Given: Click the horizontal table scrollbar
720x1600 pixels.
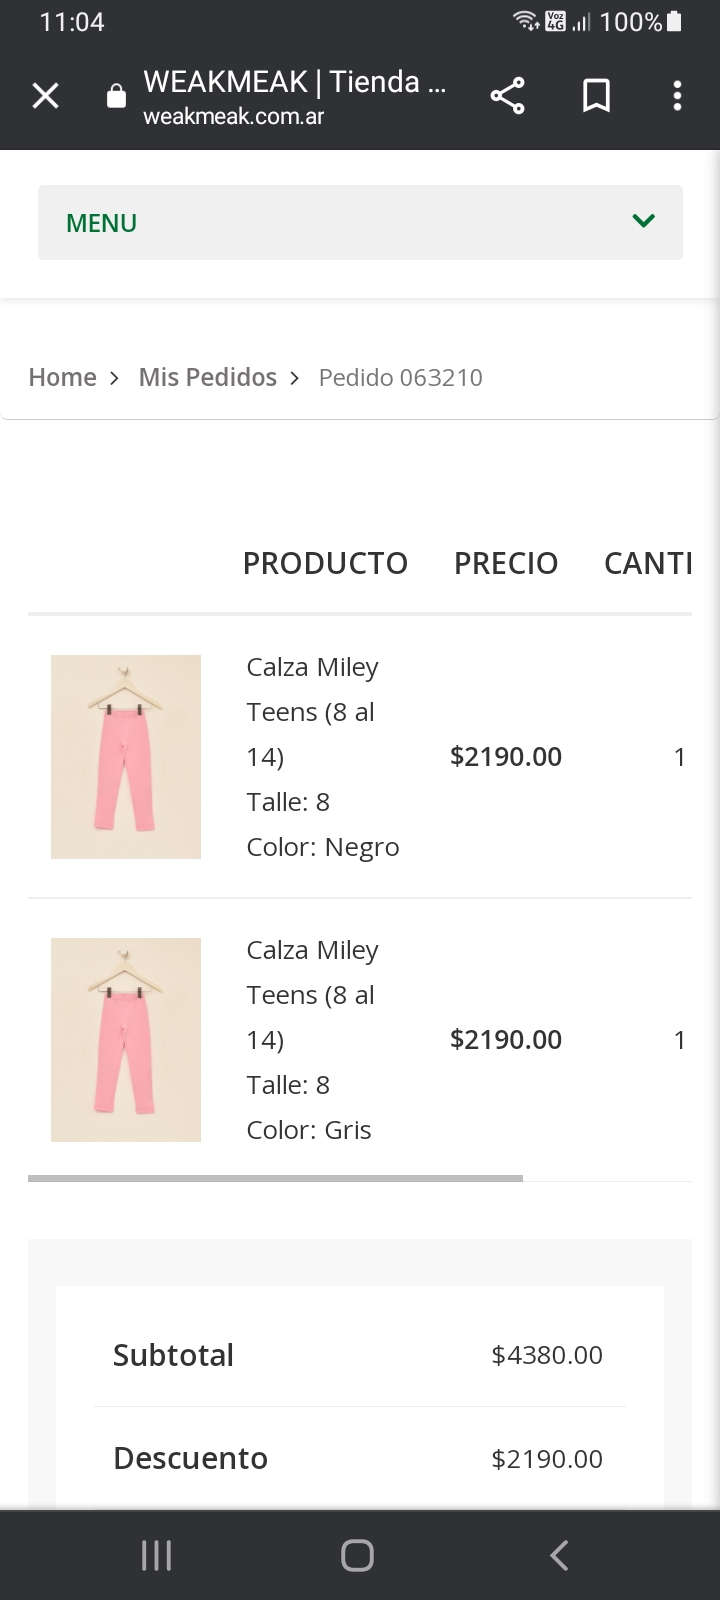Looking at the screenshot, I should pyautogui.click(x=275, y=1178).
